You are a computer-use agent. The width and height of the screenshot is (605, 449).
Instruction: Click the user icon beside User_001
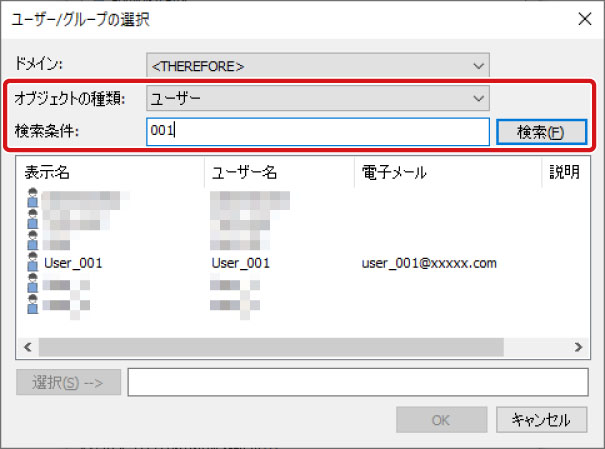[x=32, y=263]
